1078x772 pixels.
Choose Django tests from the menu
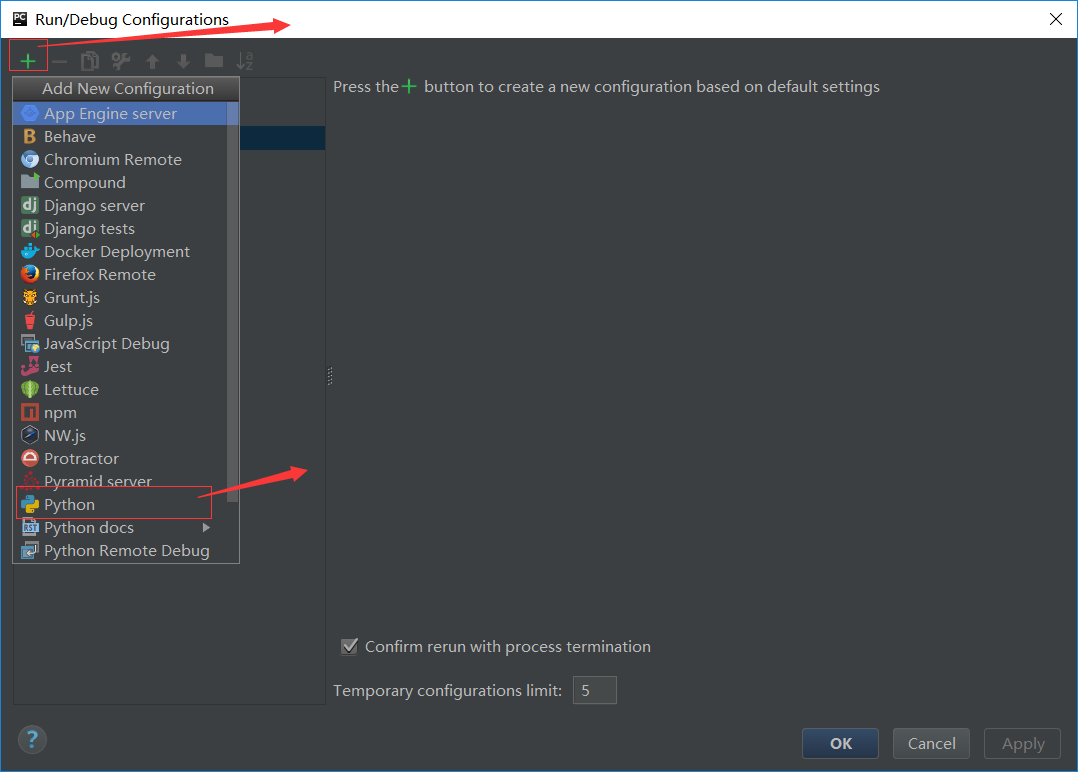coord(120,229)
